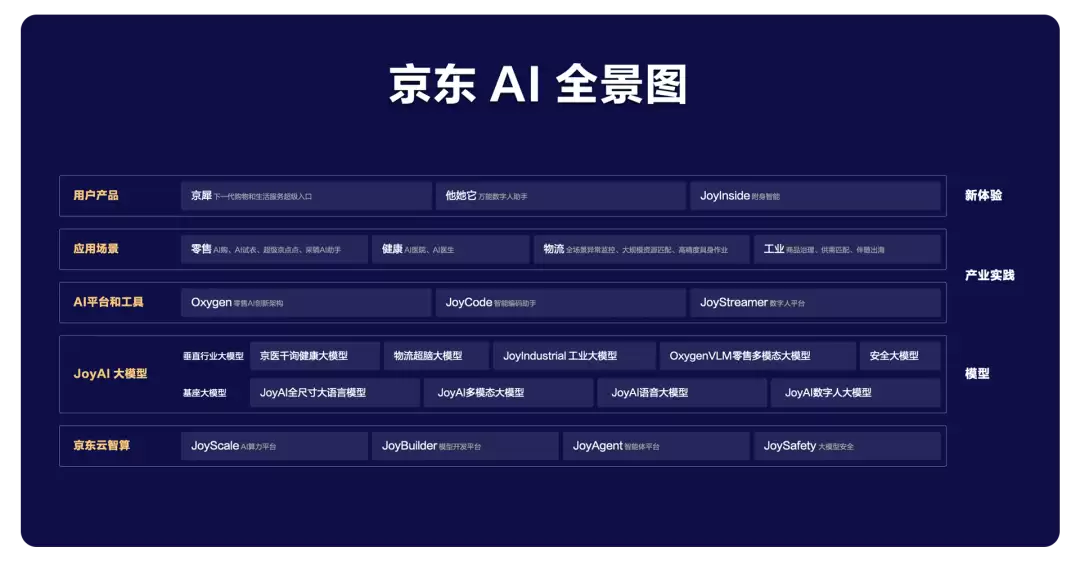Click the JoyAI 大模型 row label
1080x561 pixels.
[110, 374]
